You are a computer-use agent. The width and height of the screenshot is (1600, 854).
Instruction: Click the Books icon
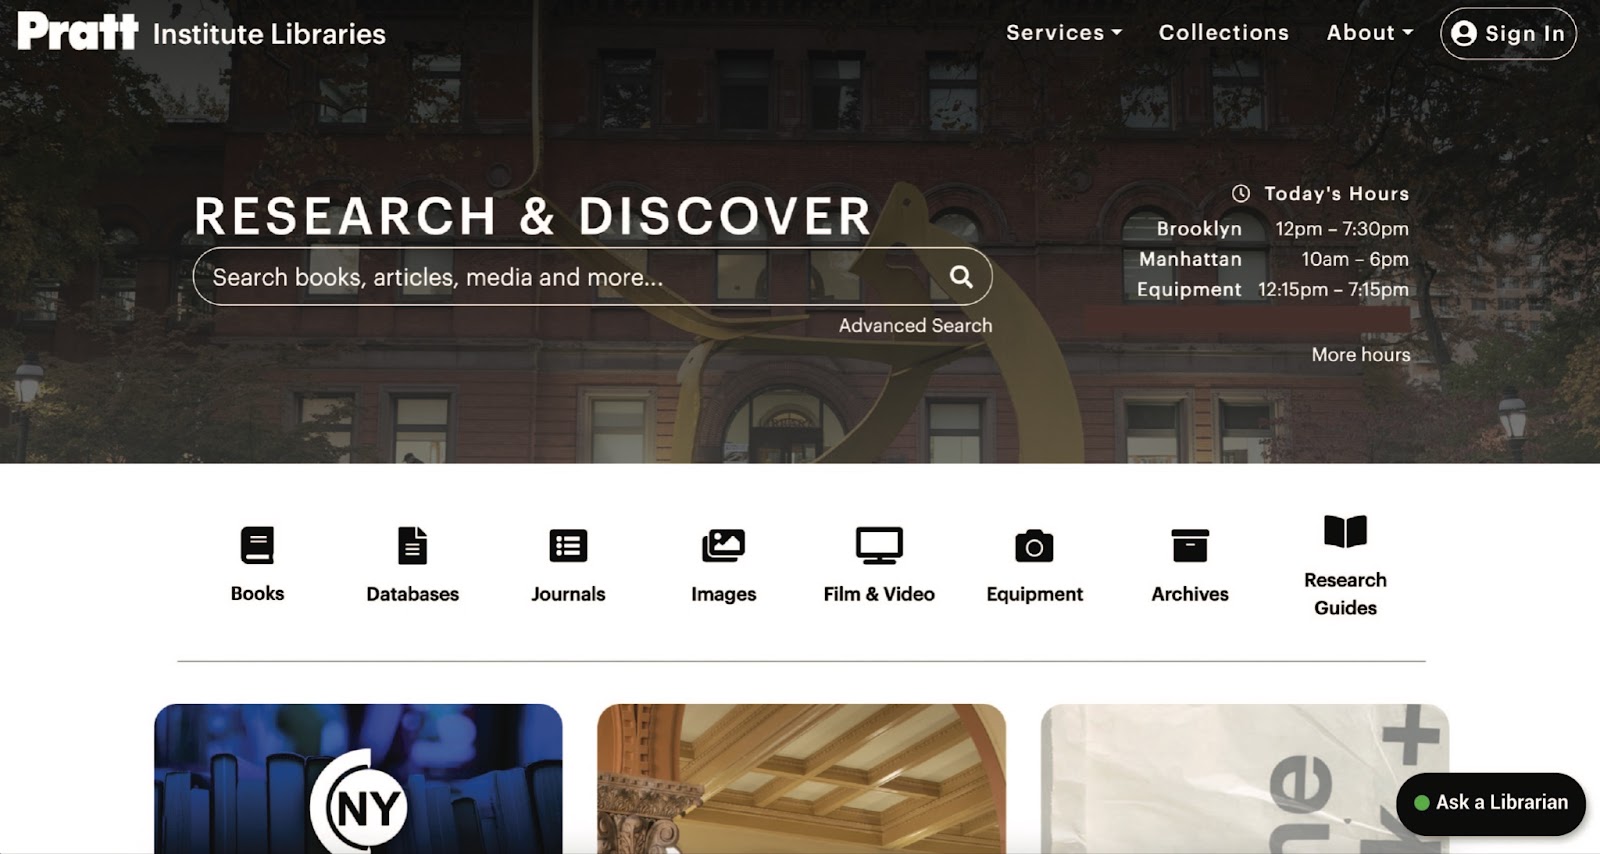(x=257, y=546)
